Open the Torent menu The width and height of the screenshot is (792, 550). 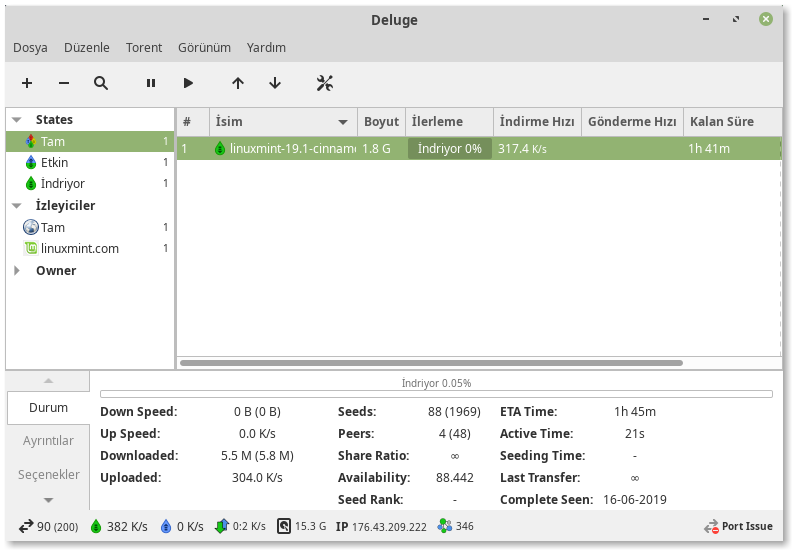(144, 47)
